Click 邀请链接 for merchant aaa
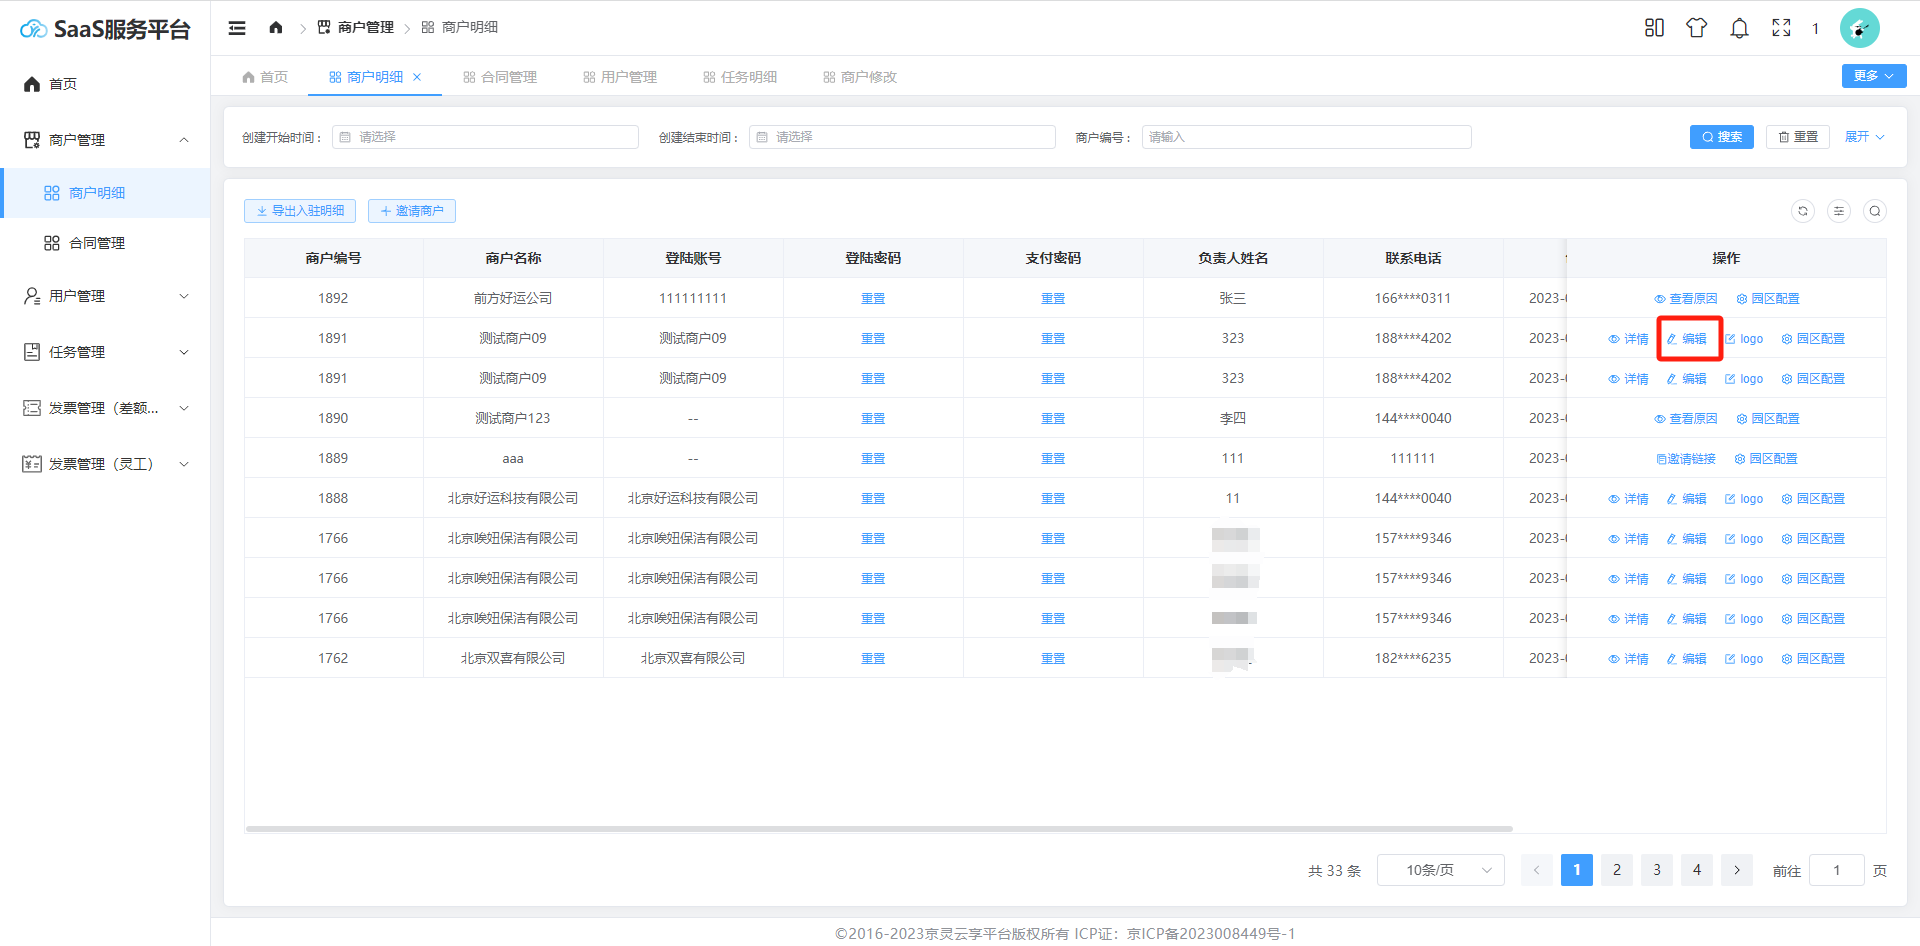Screen dimensions: 1920x946 [x=1685, y=459]
